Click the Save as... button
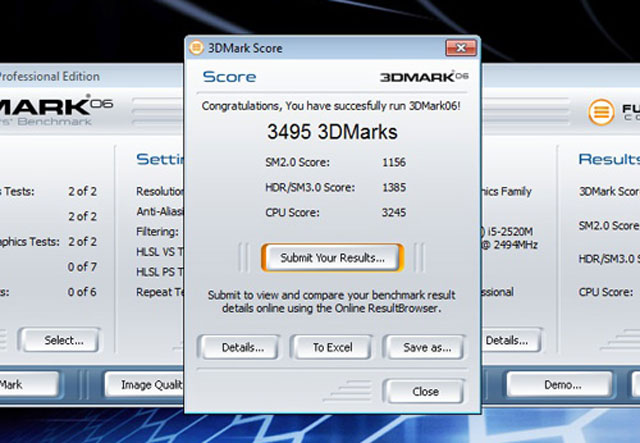The height and width of the screenshot is (443, 640). click(x=426, y=347)
